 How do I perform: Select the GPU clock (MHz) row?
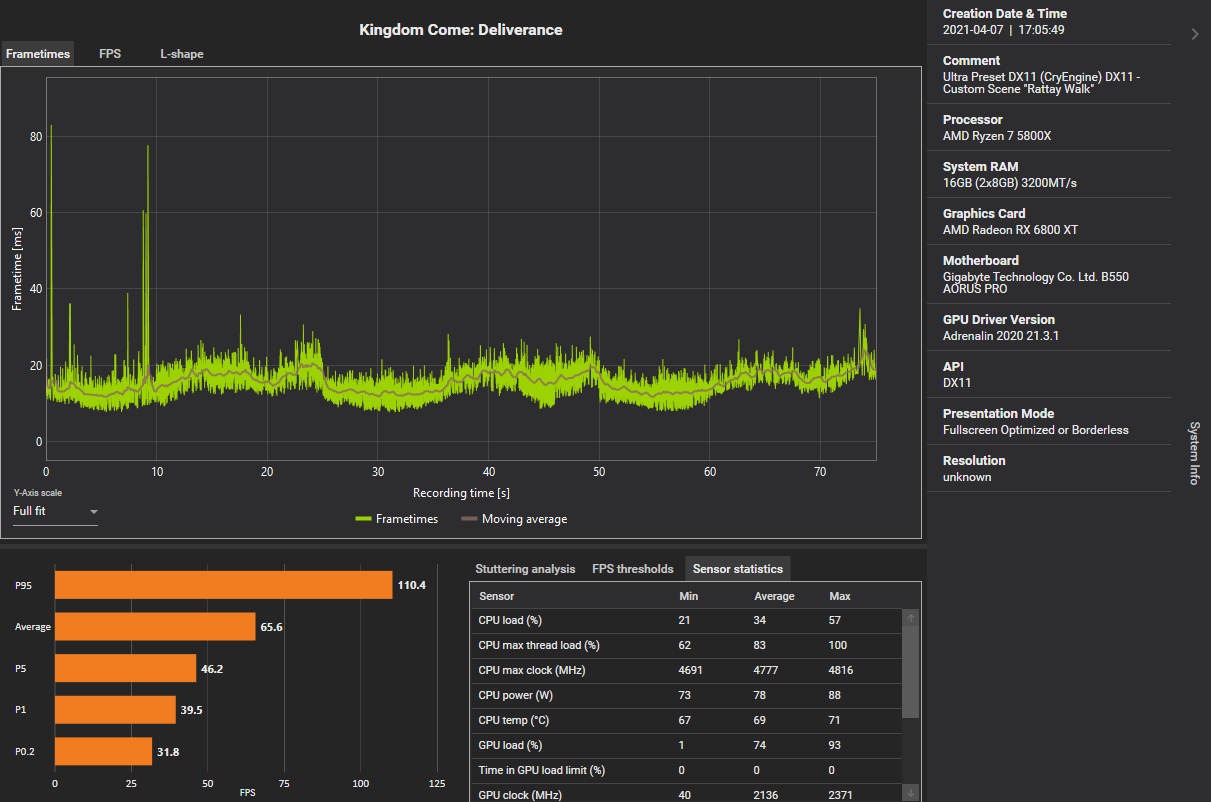686,794
